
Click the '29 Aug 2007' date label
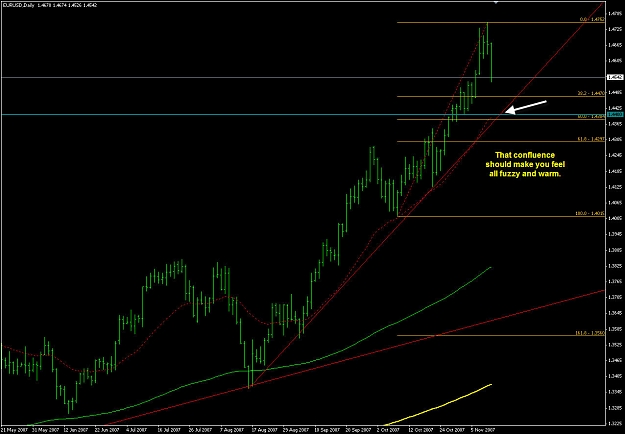[294, 430]
